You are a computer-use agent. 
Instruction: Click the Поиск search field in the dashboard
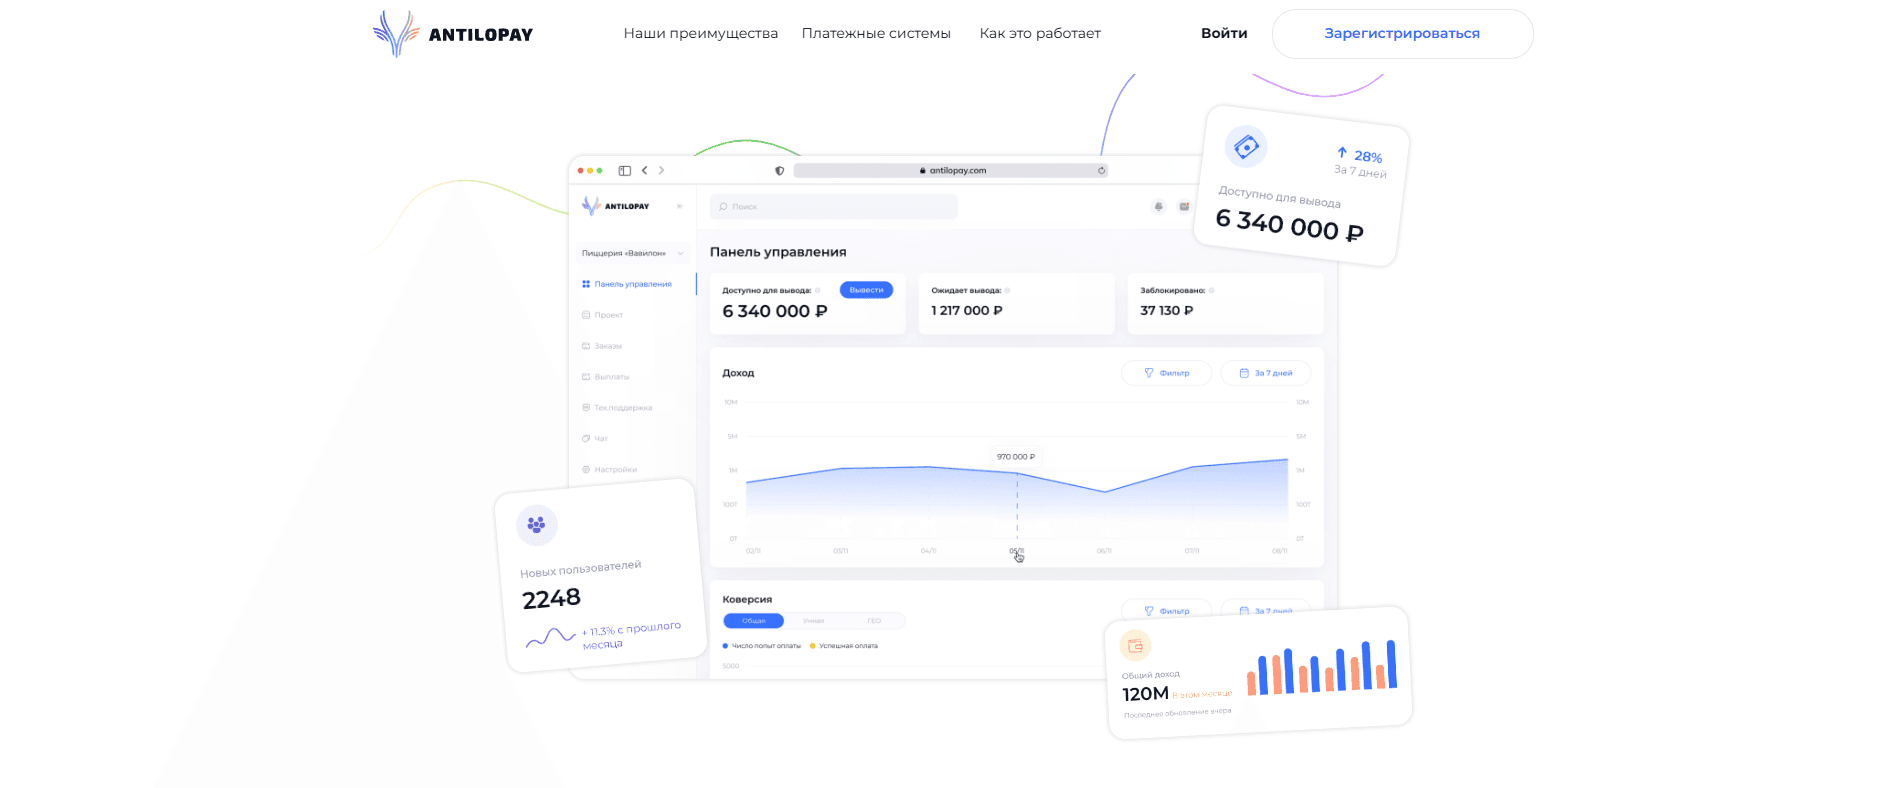834,206
